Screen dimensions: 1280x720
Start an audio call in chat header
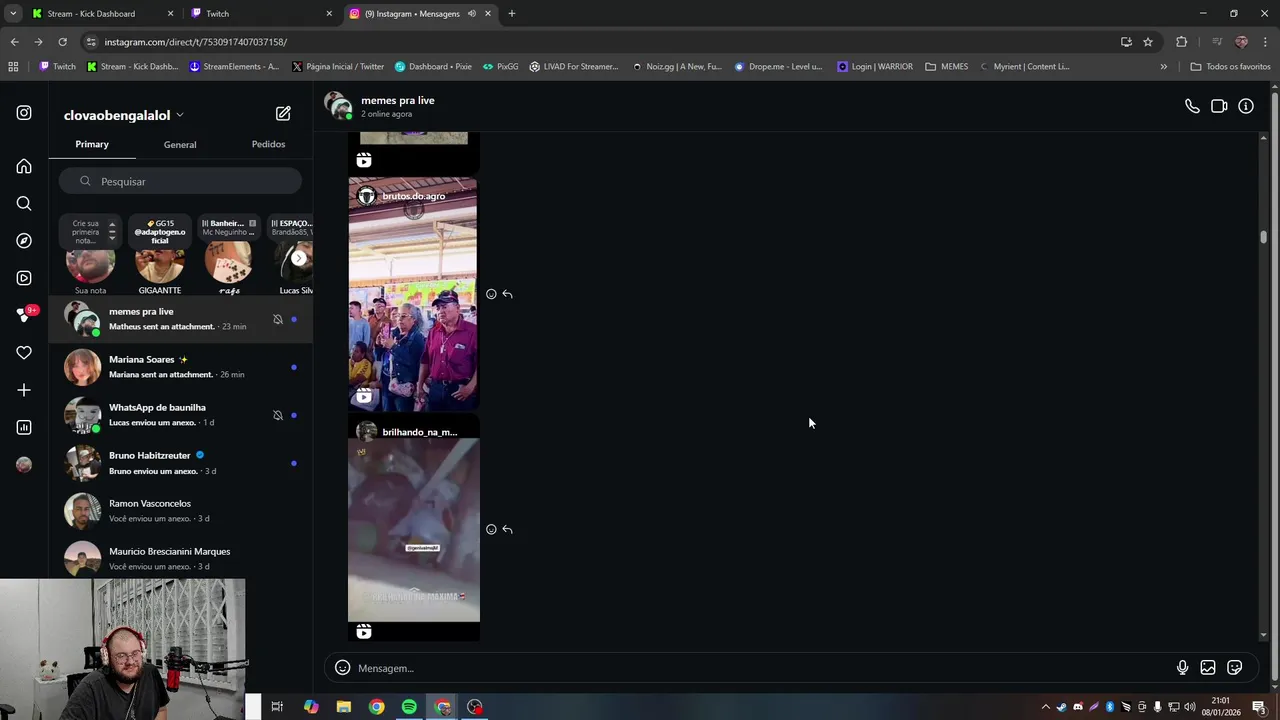click(x=1192, y=106)
